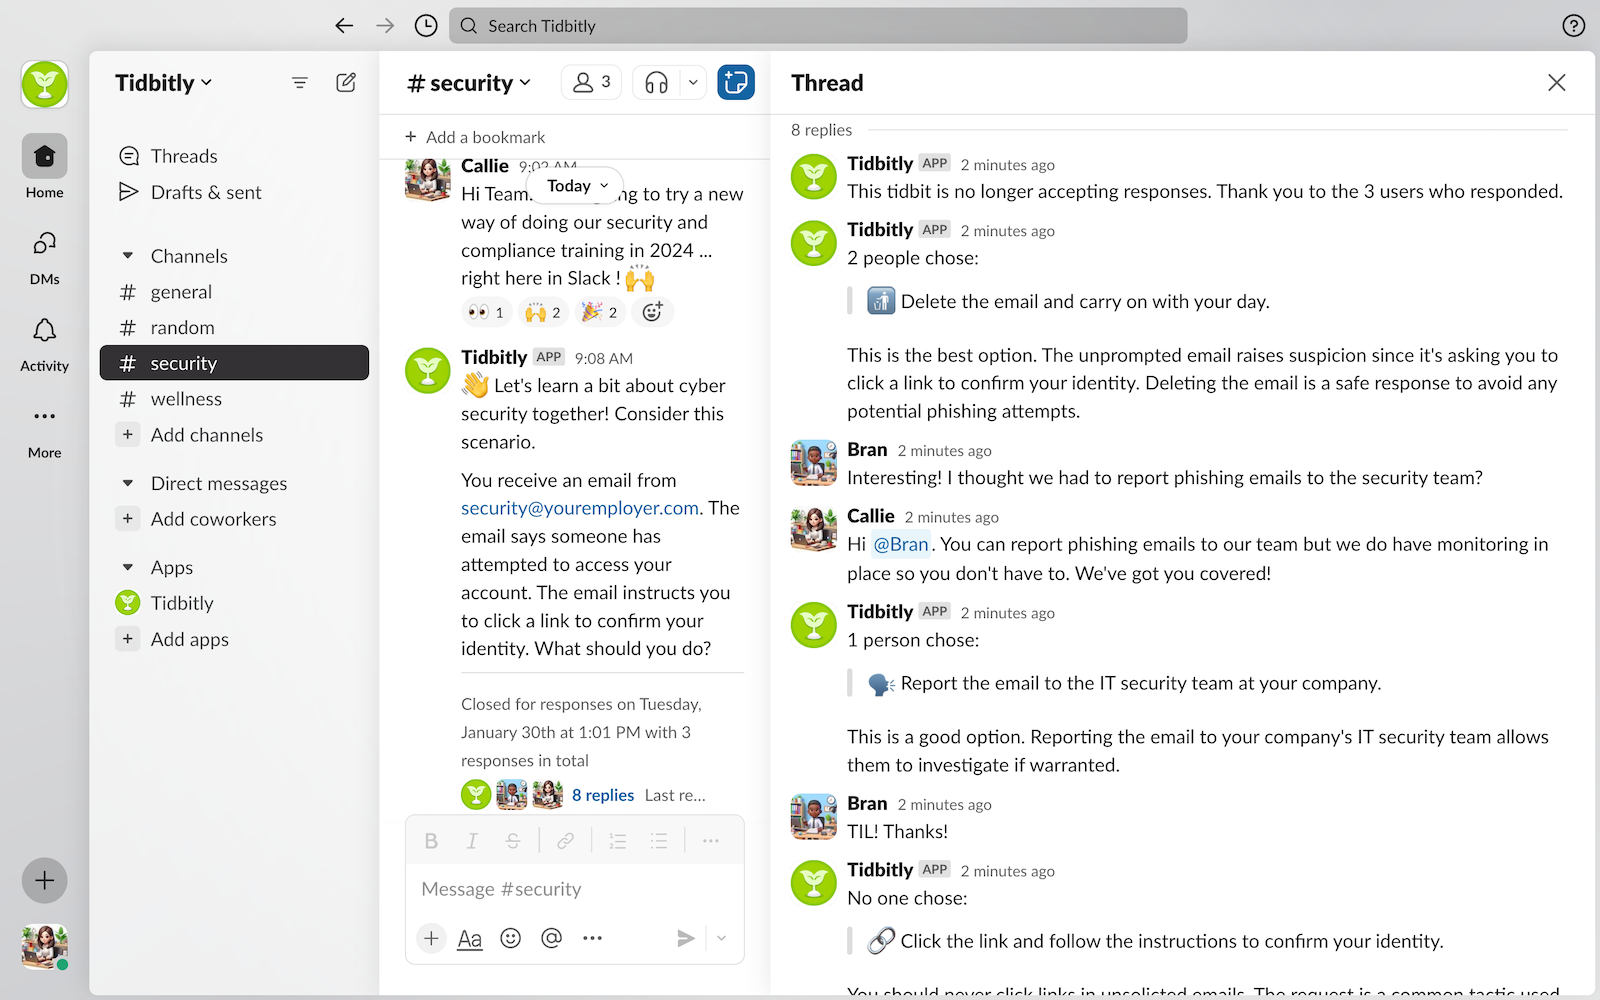Open the DMs view
1600x1000 pixels.
(x=45, y=258)
